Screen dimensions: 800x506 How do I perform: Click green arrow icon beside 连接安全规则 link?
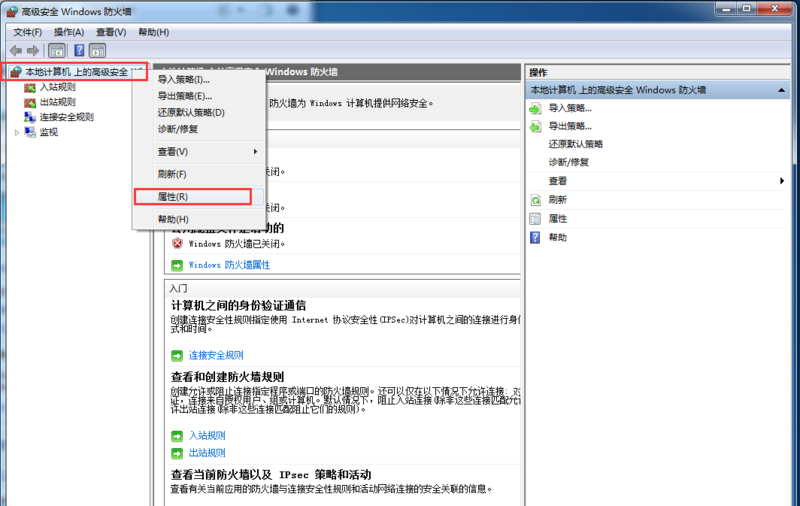pos(177,356)
